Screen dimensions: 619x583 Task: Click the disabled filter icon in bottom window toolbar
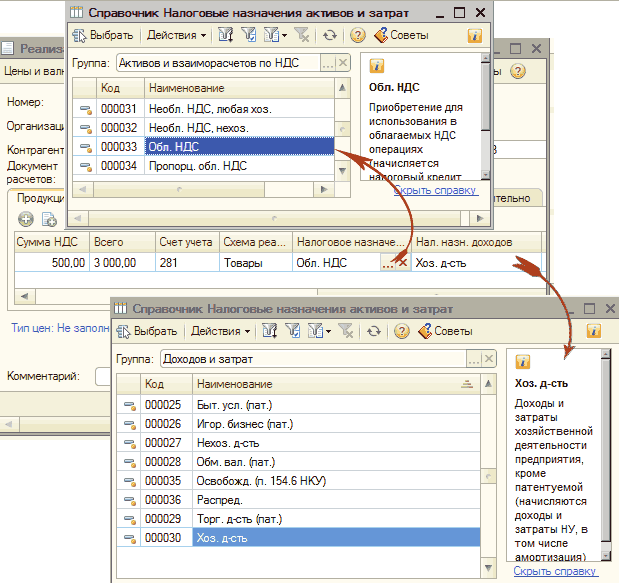coord(346,330)
